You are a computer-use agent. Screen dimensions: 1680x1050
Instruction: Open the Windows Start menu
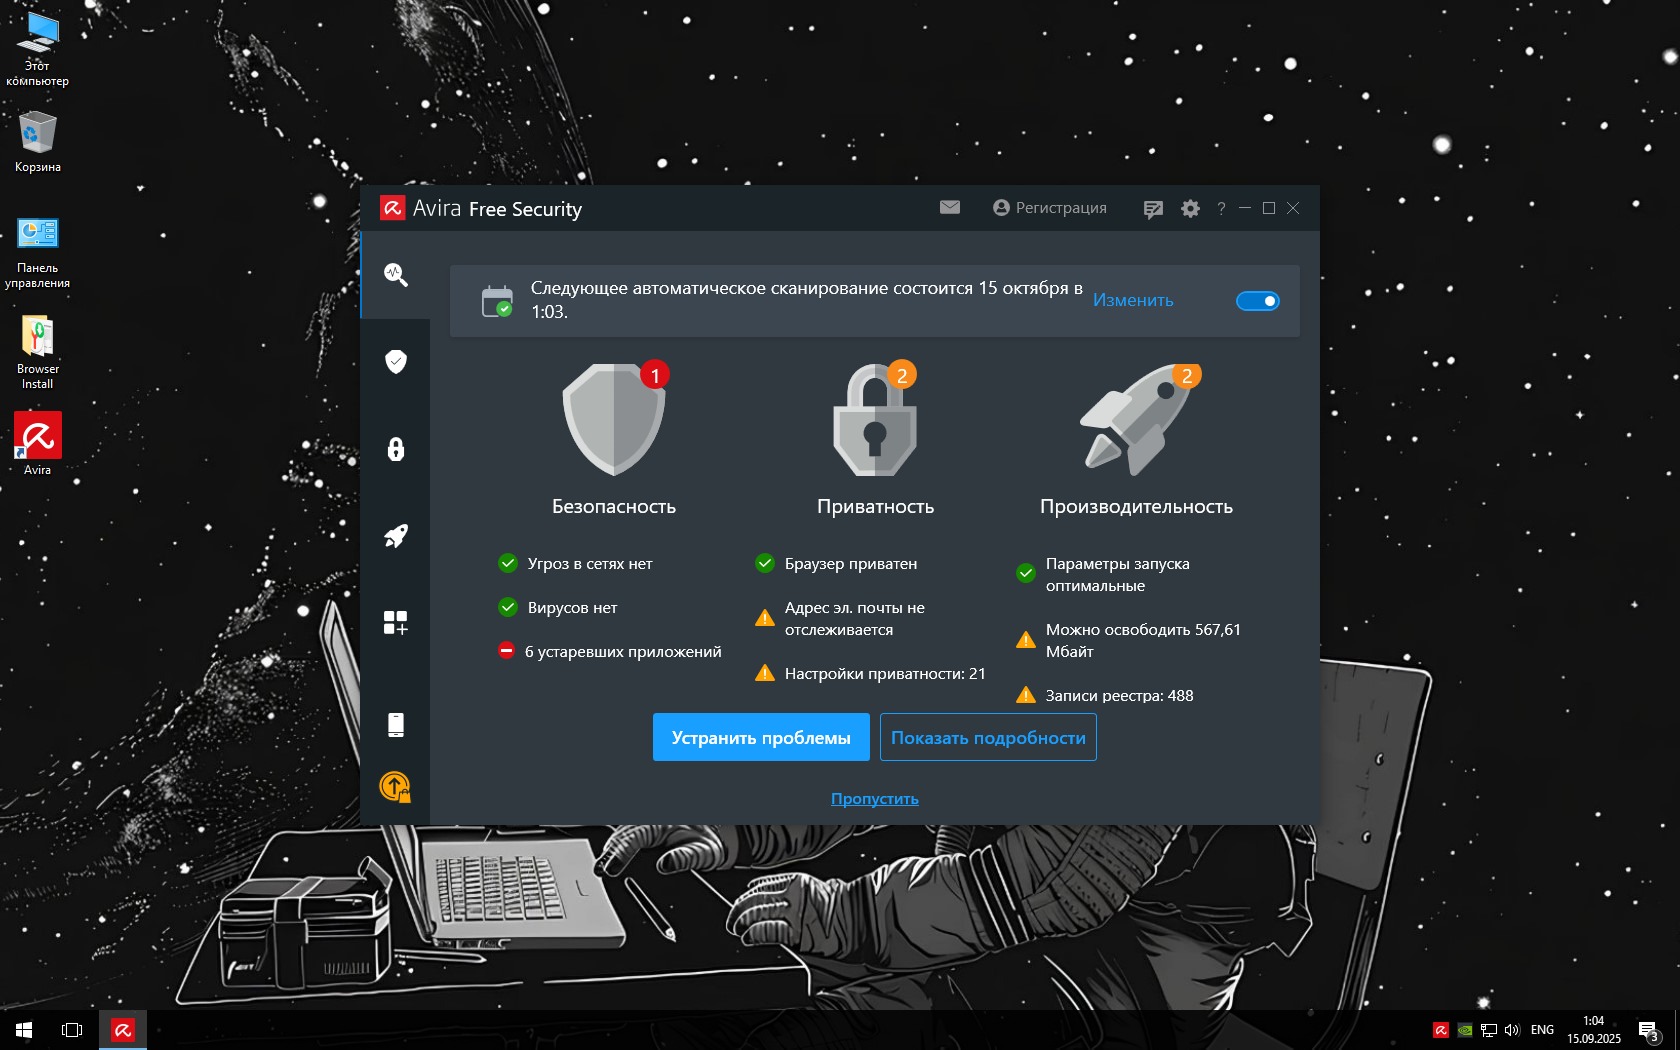pos(24,1030)
